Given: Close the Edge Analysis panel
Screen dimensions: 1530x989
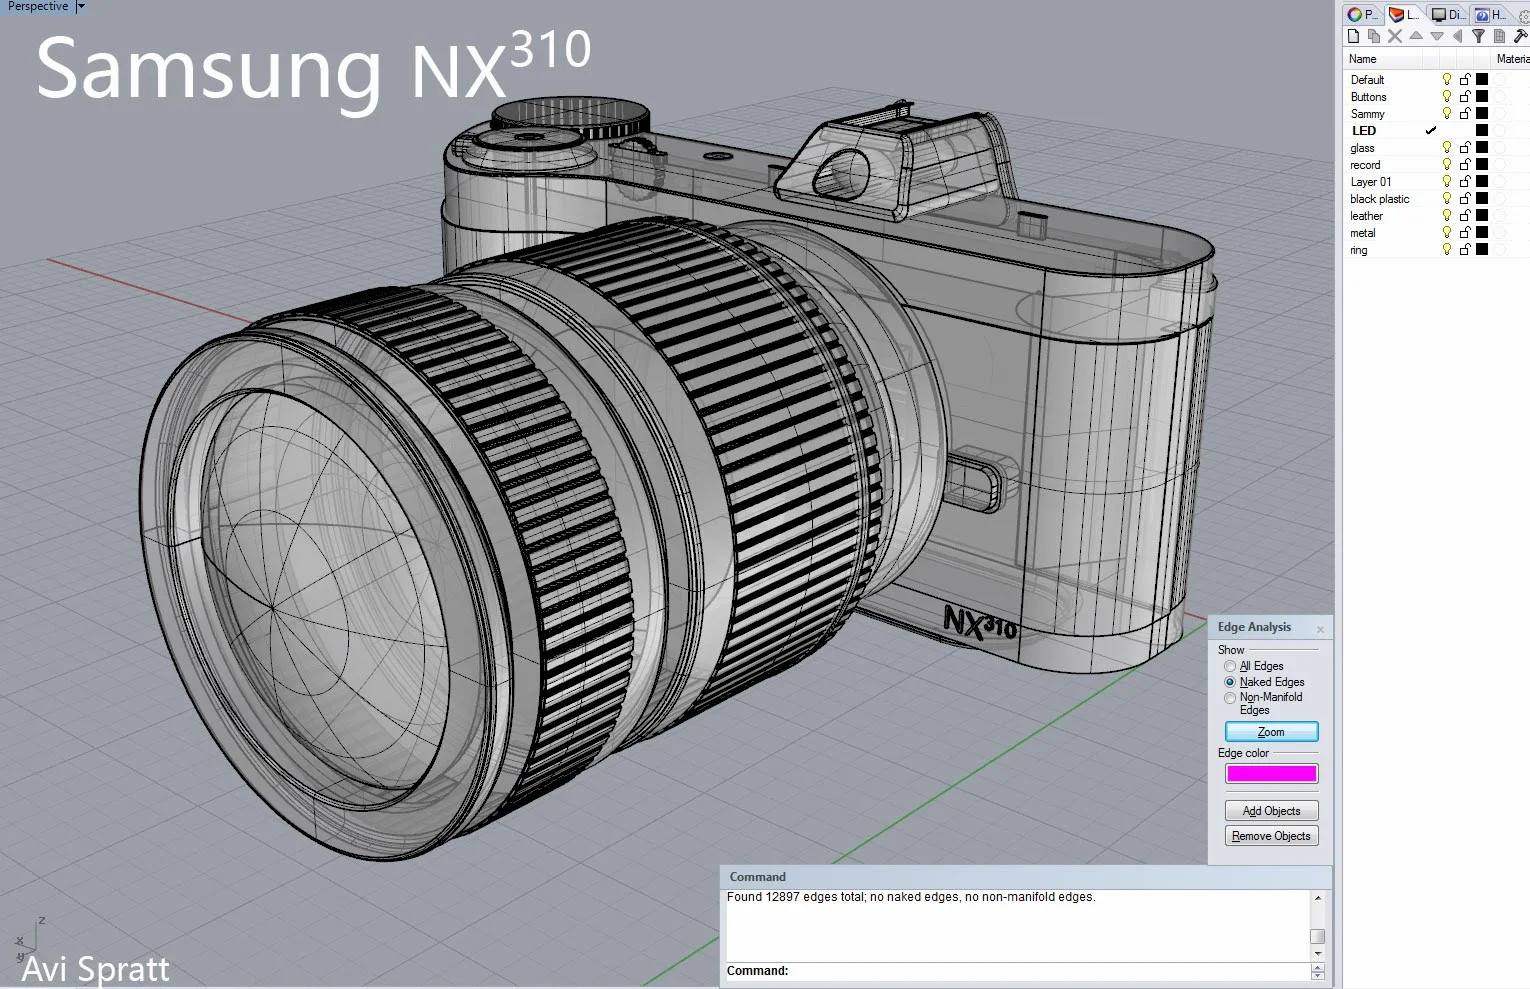Looking at the screenshot, I should click(1320, 629).
